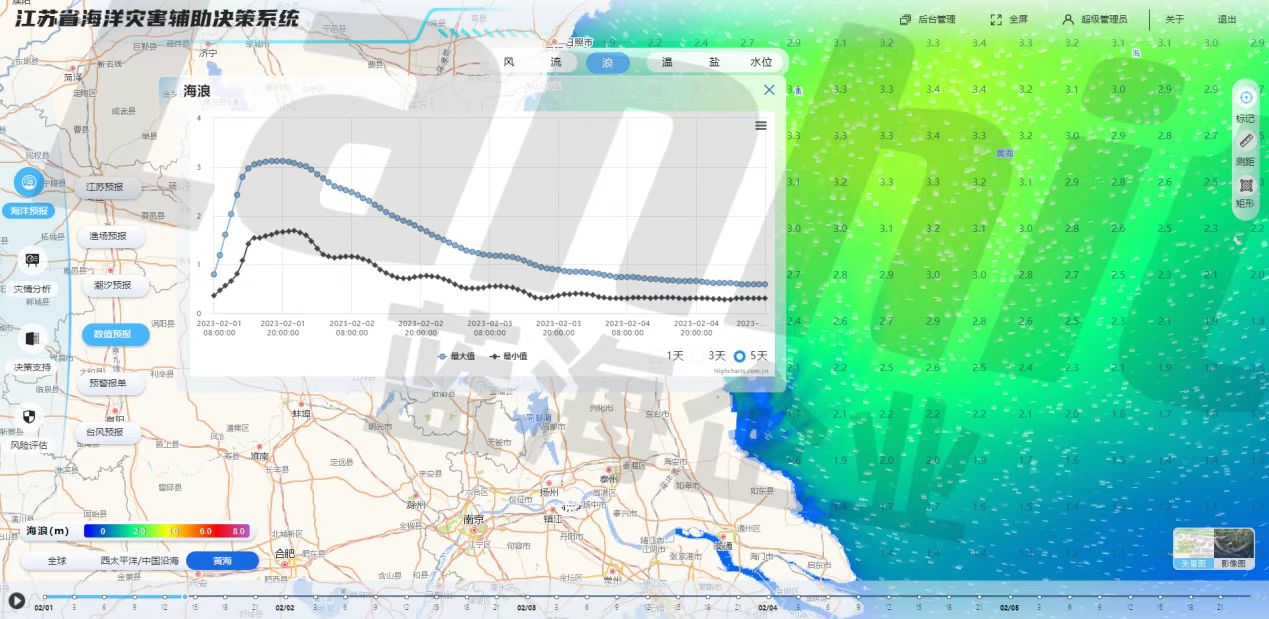Switch to the 水位 water level tab
Image resolution: width=1269 pixels, height=619 pixels.
click(x=761, y=62)
